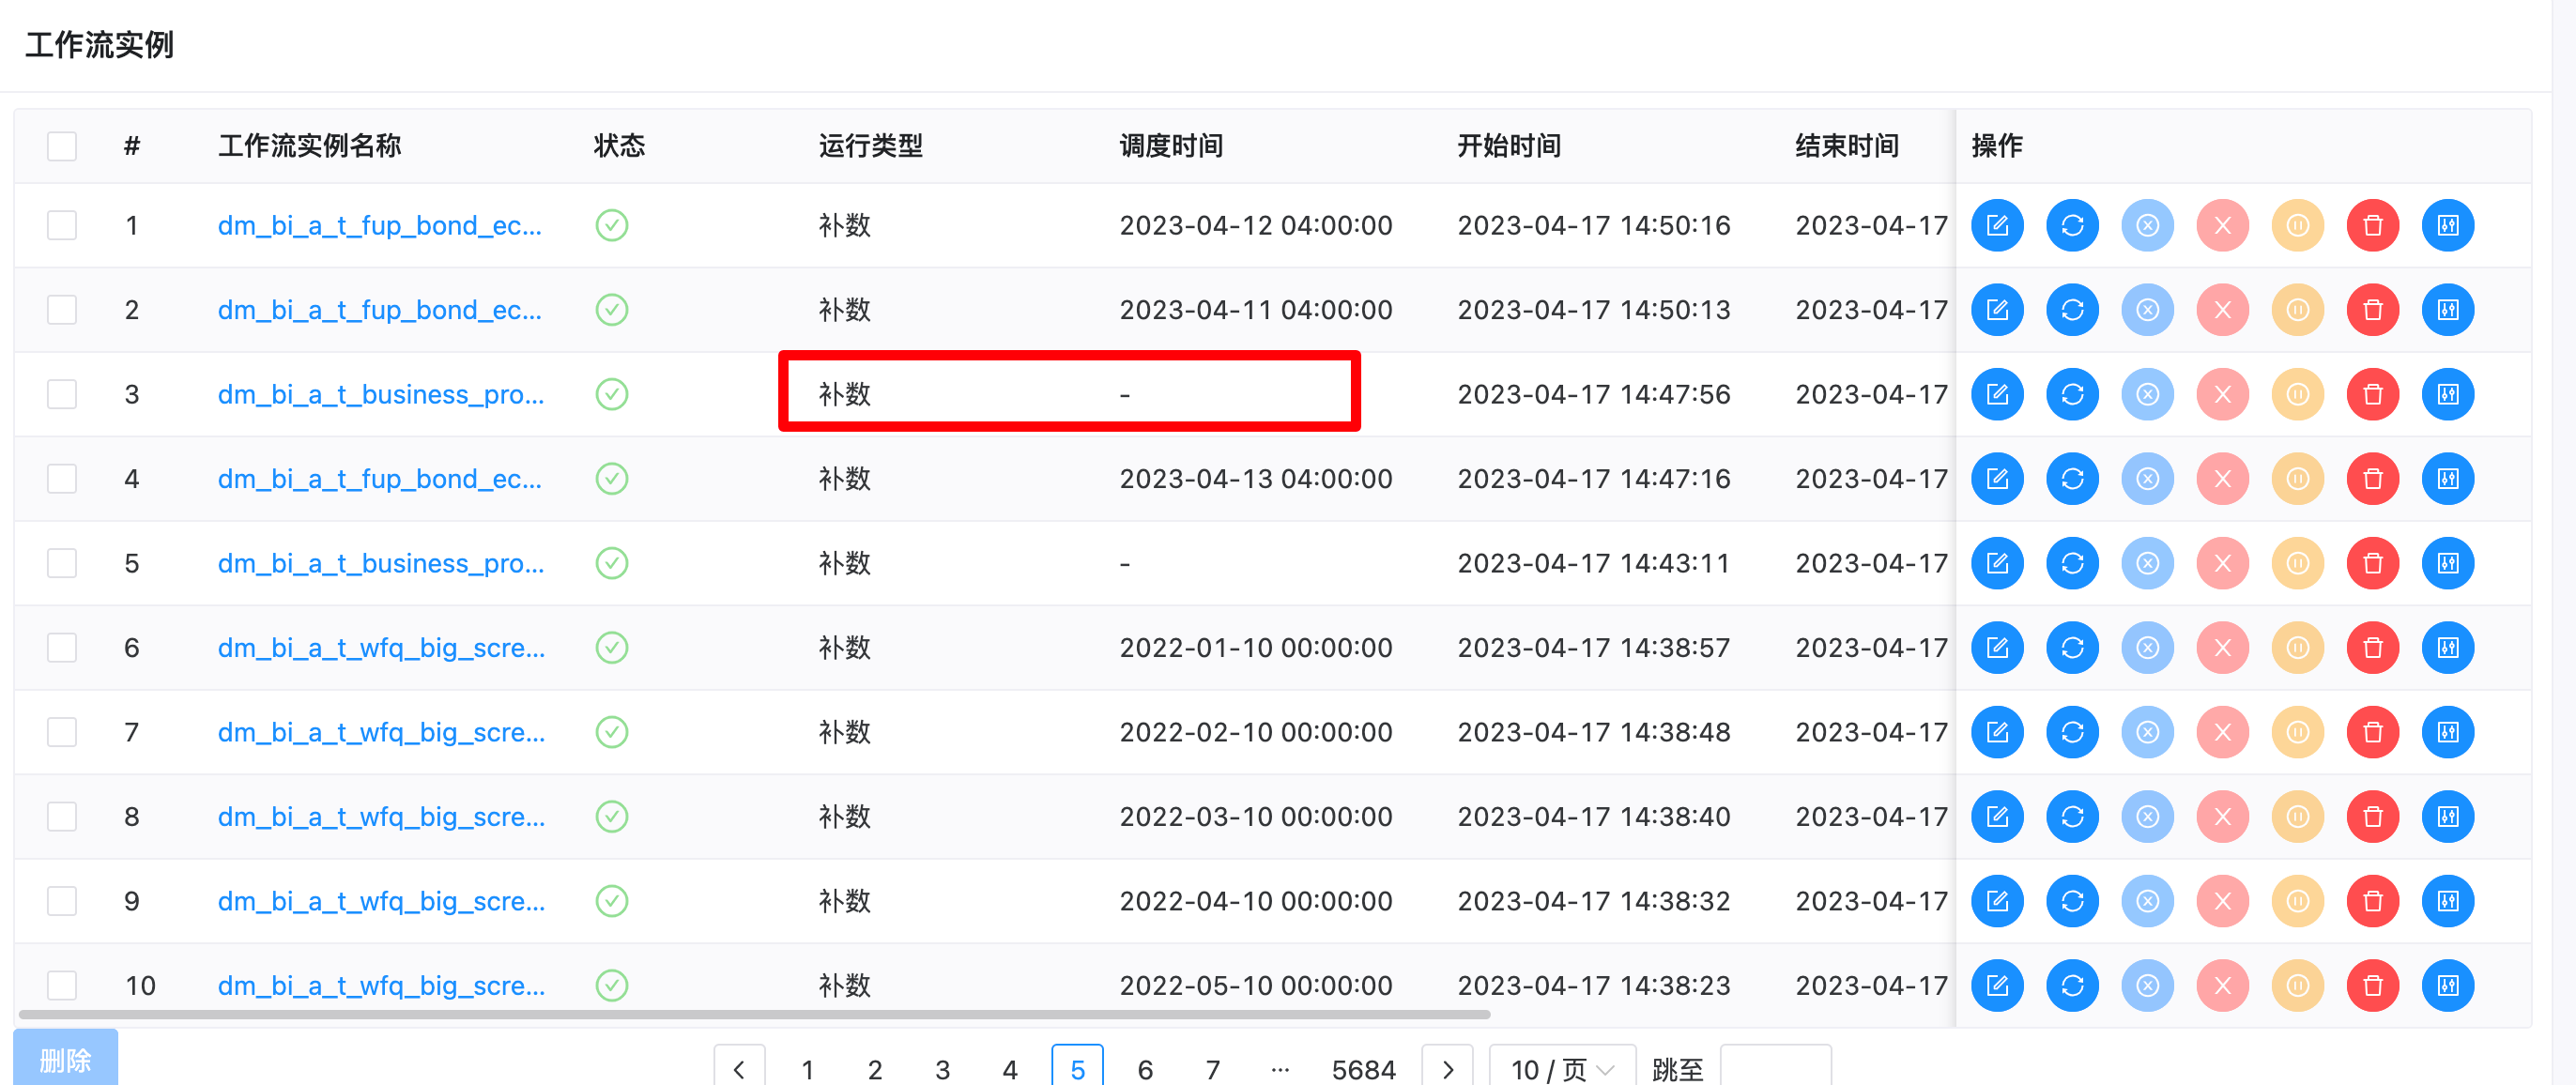2576x1085 pixels.
Task: Delete the last workflow instance in row 10
Action: pos(2372,985)
